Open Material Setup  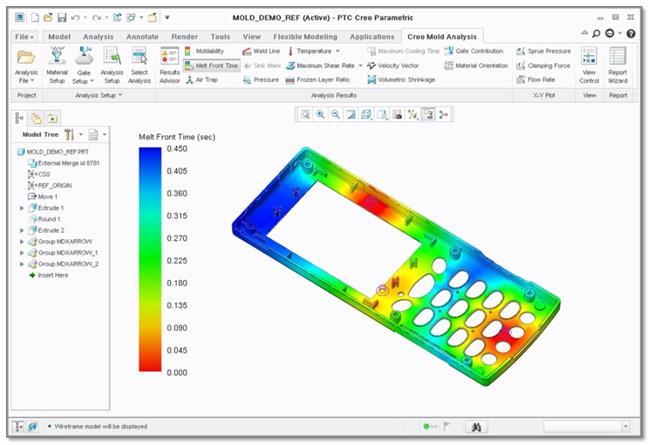pyautogui.click(x=57, y=65)
